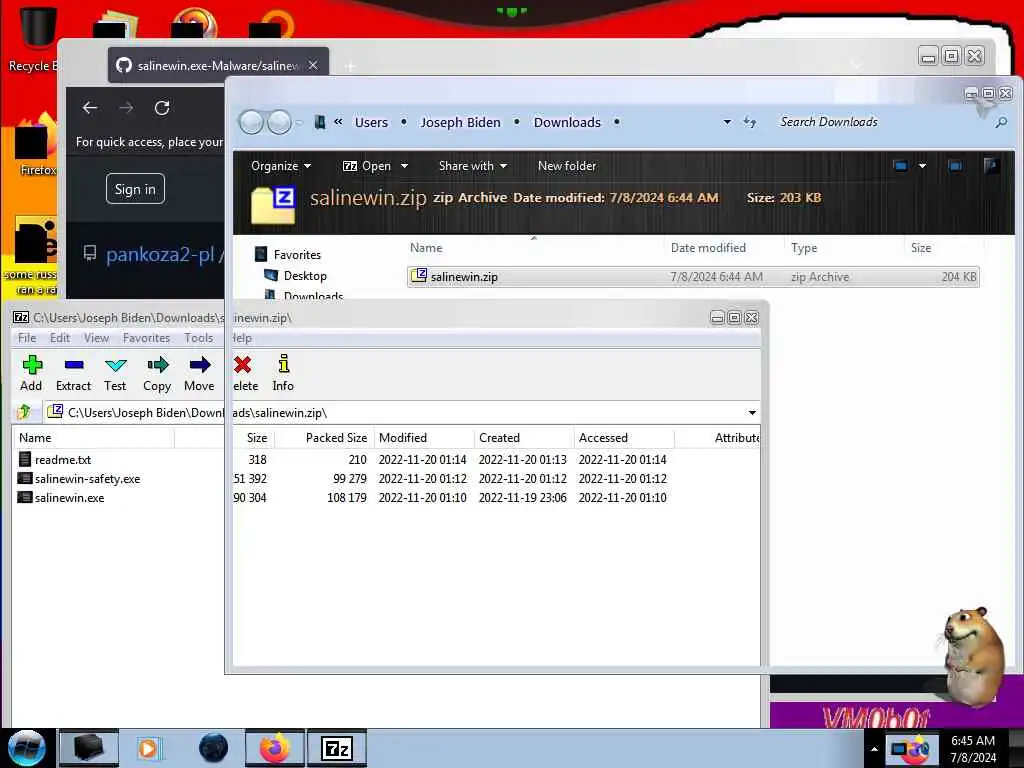1024x768 pixels.
Task: Show hidden system tray icons
Action: coord(874,749)
